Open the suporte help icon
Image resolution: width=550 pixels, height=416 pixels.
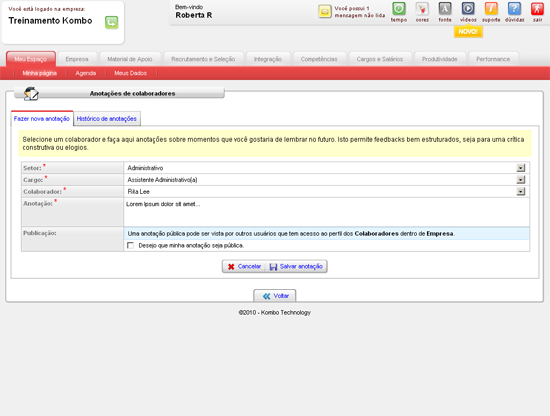pyautogui.click(x=491, y=9)
